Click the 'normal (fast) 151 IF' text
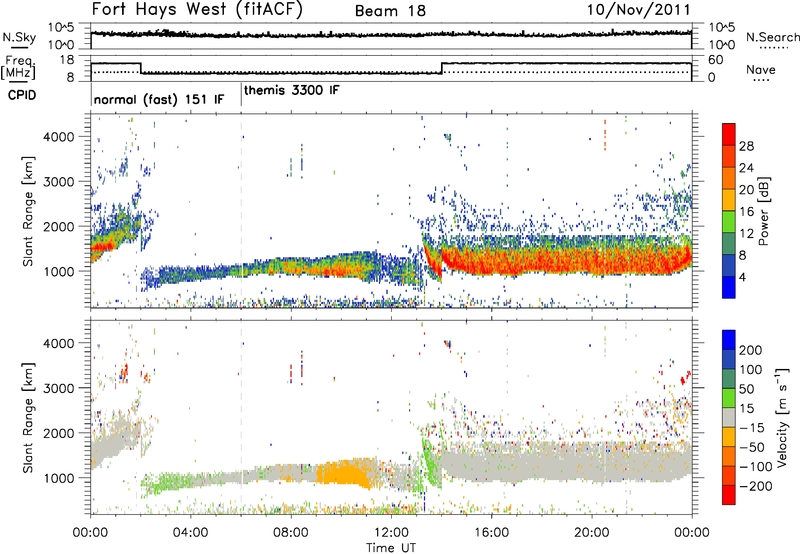The height and width of the screenshot is (554, 800). (x=159, y=99)
